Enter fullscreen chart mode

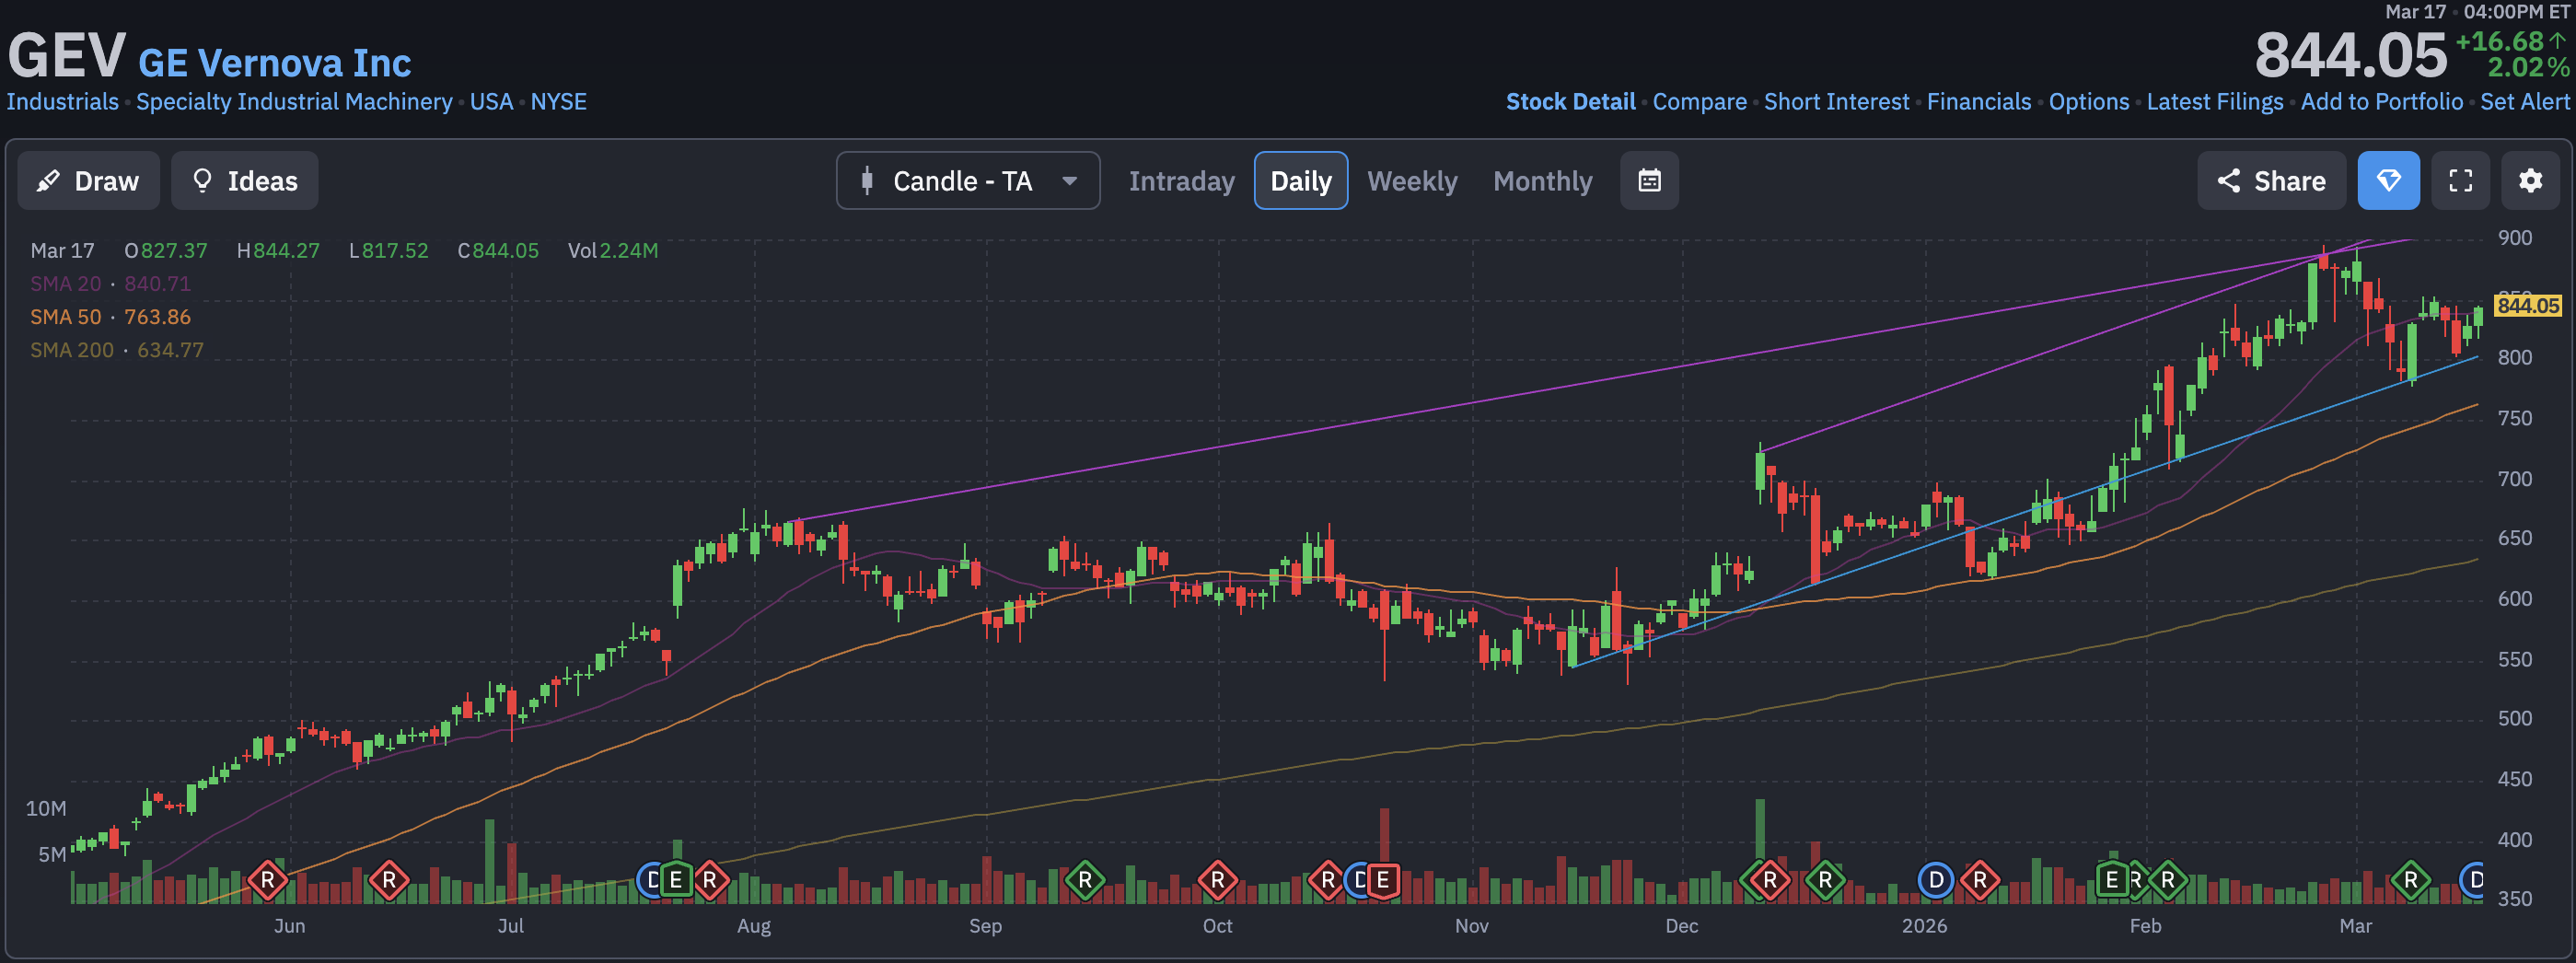[x=2460, y=181]
